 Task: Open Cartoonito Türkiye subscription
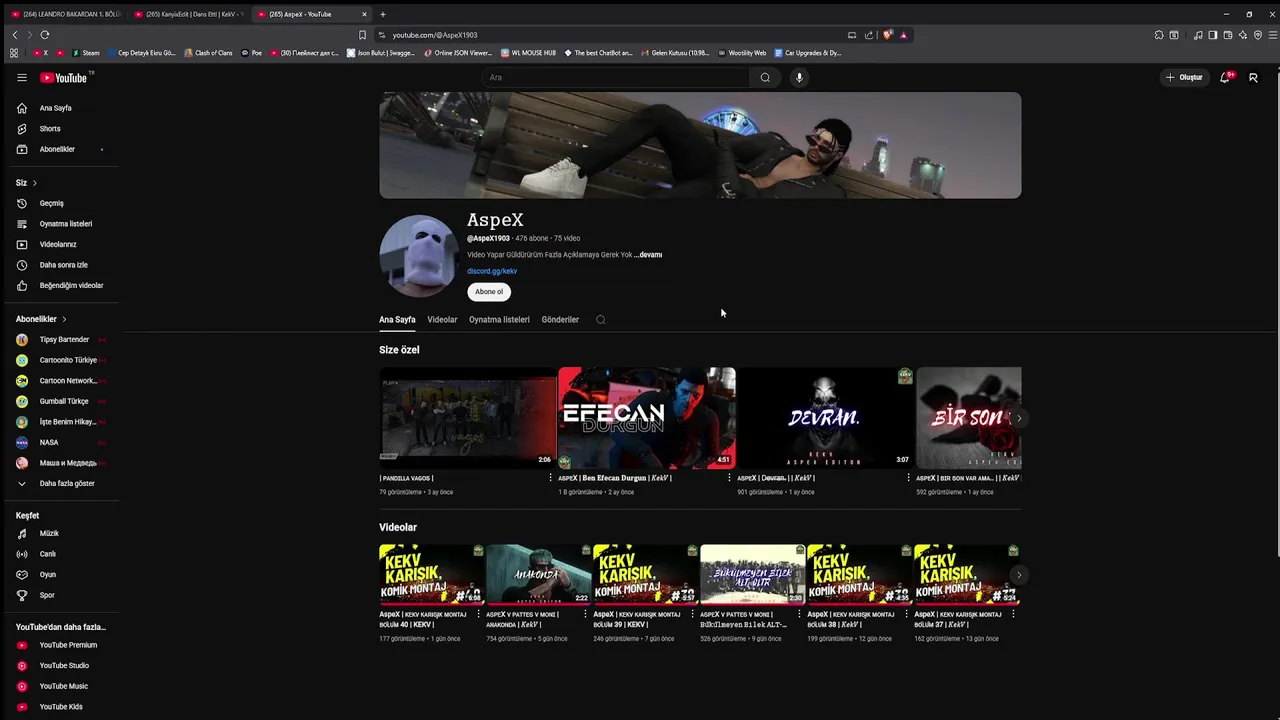tap(68, 360)
